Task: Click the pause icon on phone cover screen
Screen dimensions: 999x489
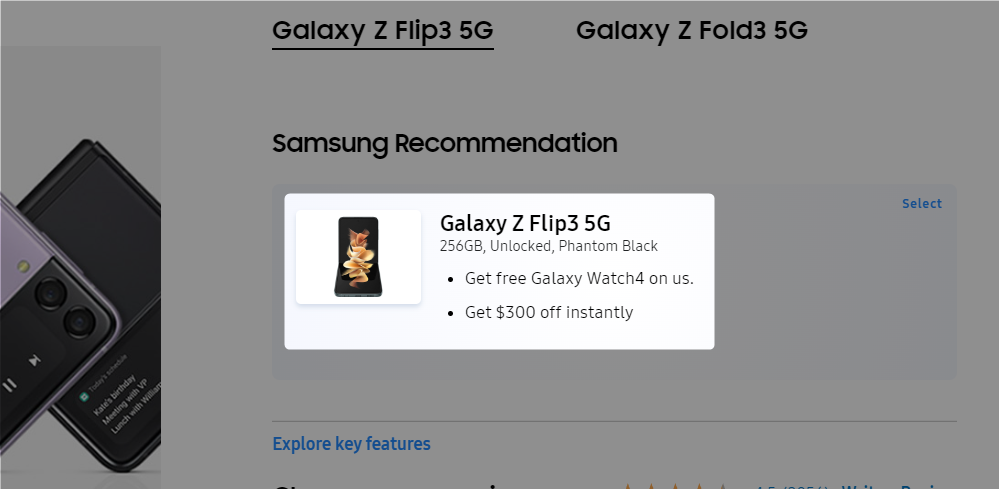Action: tap(9, 384)
